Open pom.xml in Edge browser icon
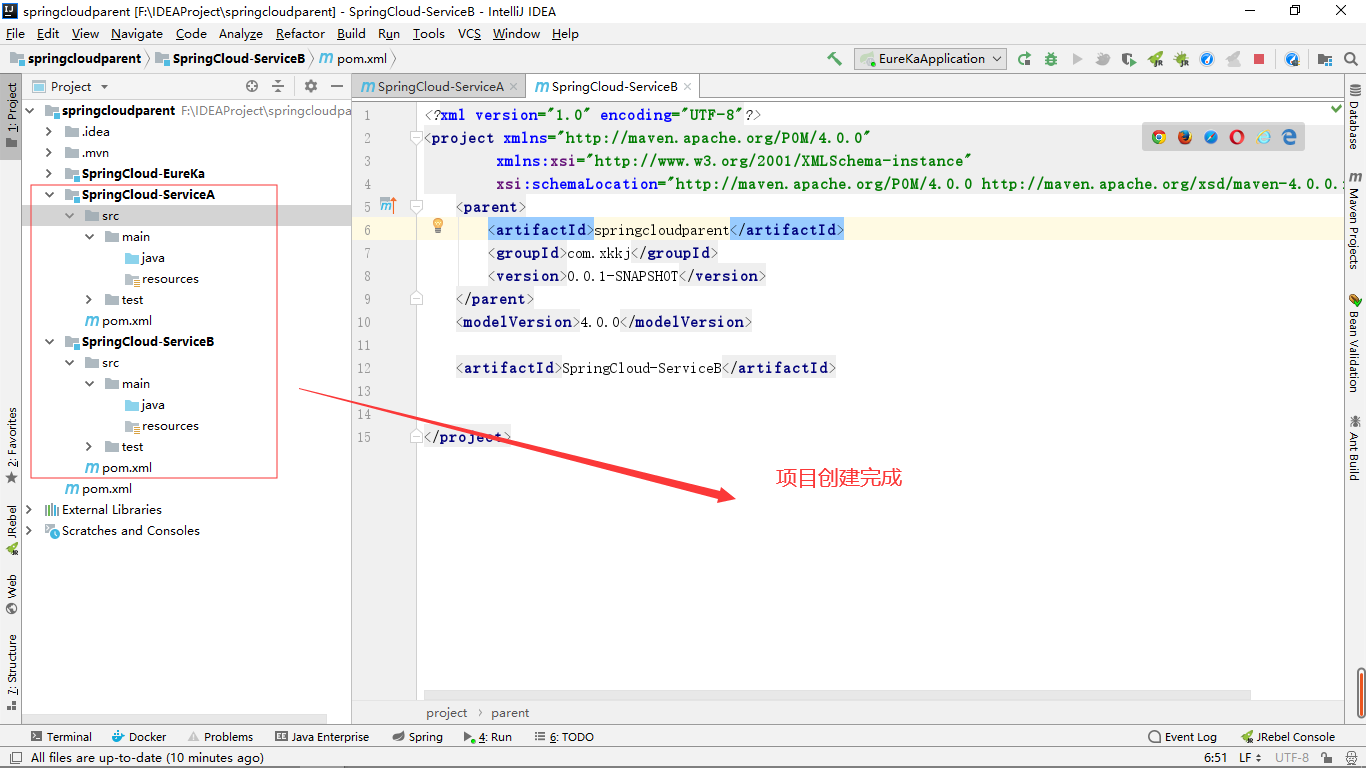1366x768 pixels. 1289,137
